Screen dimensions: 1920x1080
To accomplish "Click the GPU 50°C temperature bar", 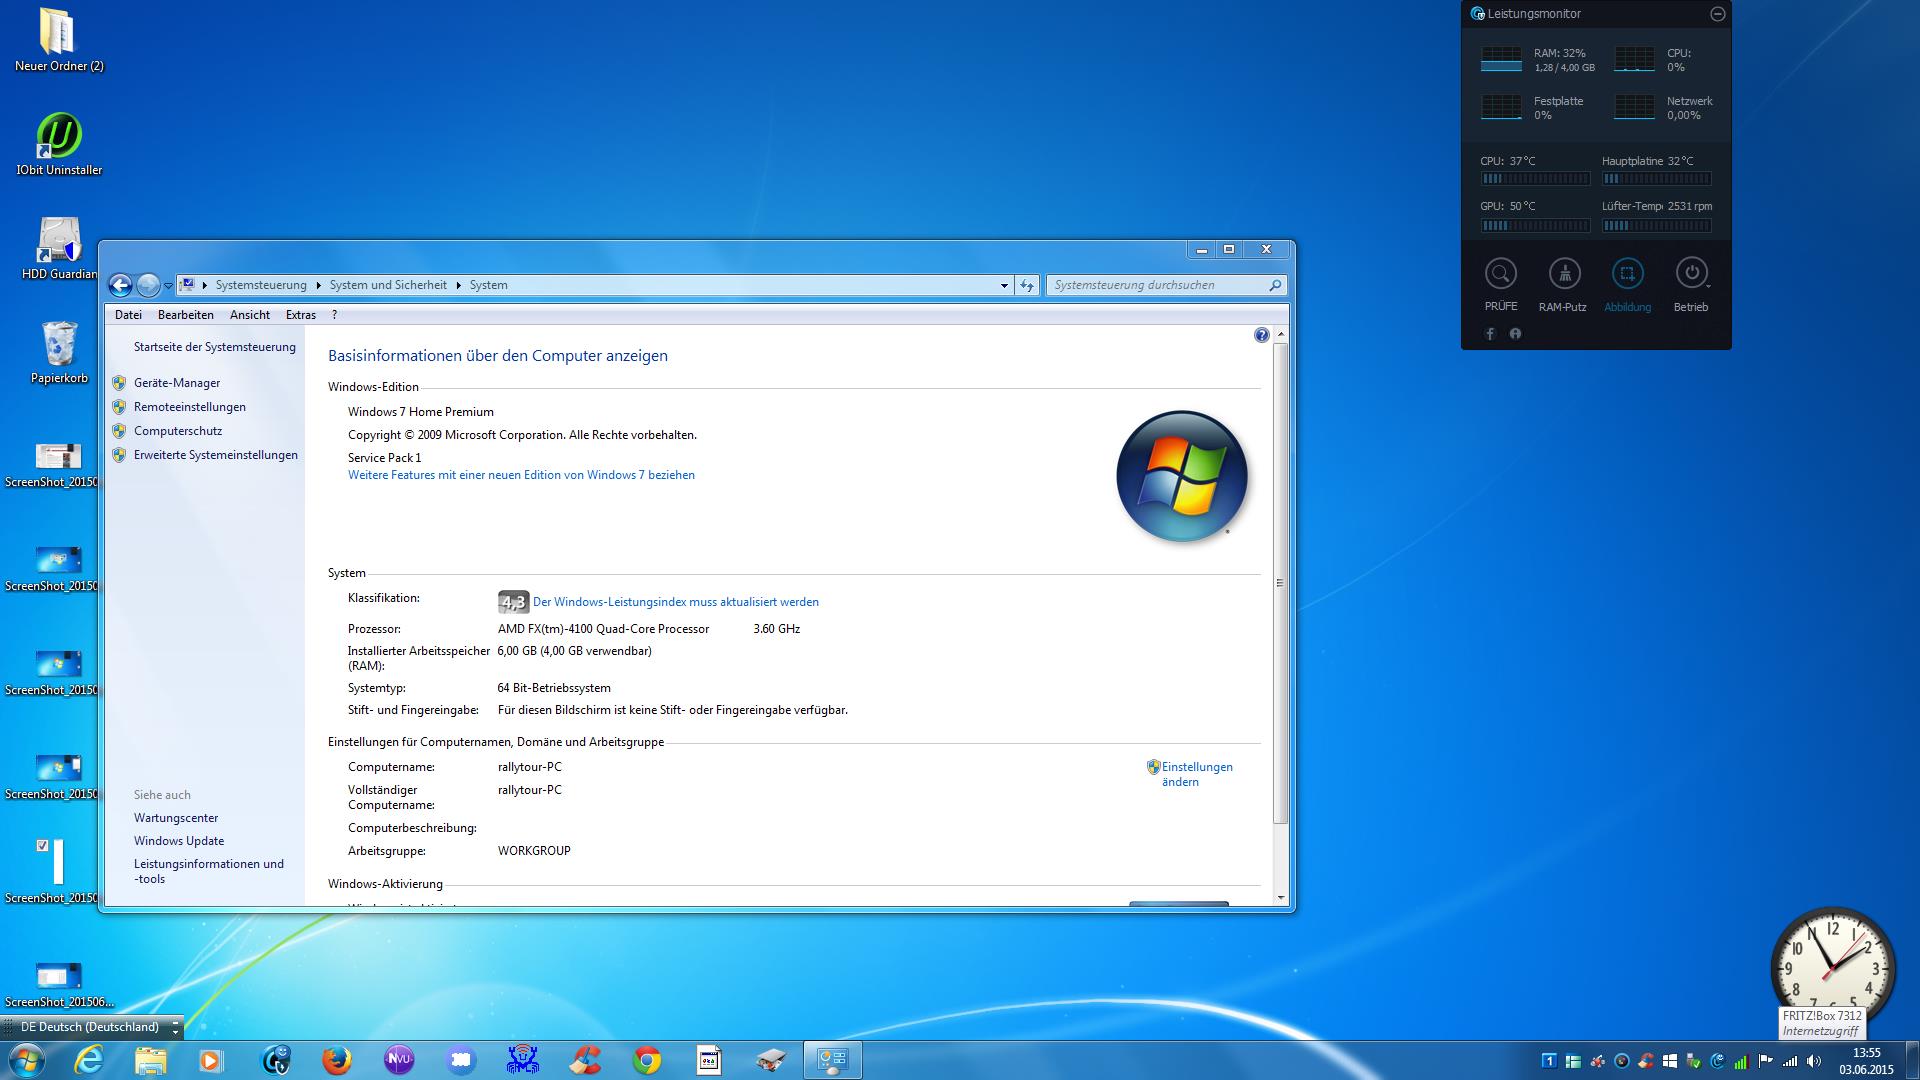I will tap(1535, 225).
